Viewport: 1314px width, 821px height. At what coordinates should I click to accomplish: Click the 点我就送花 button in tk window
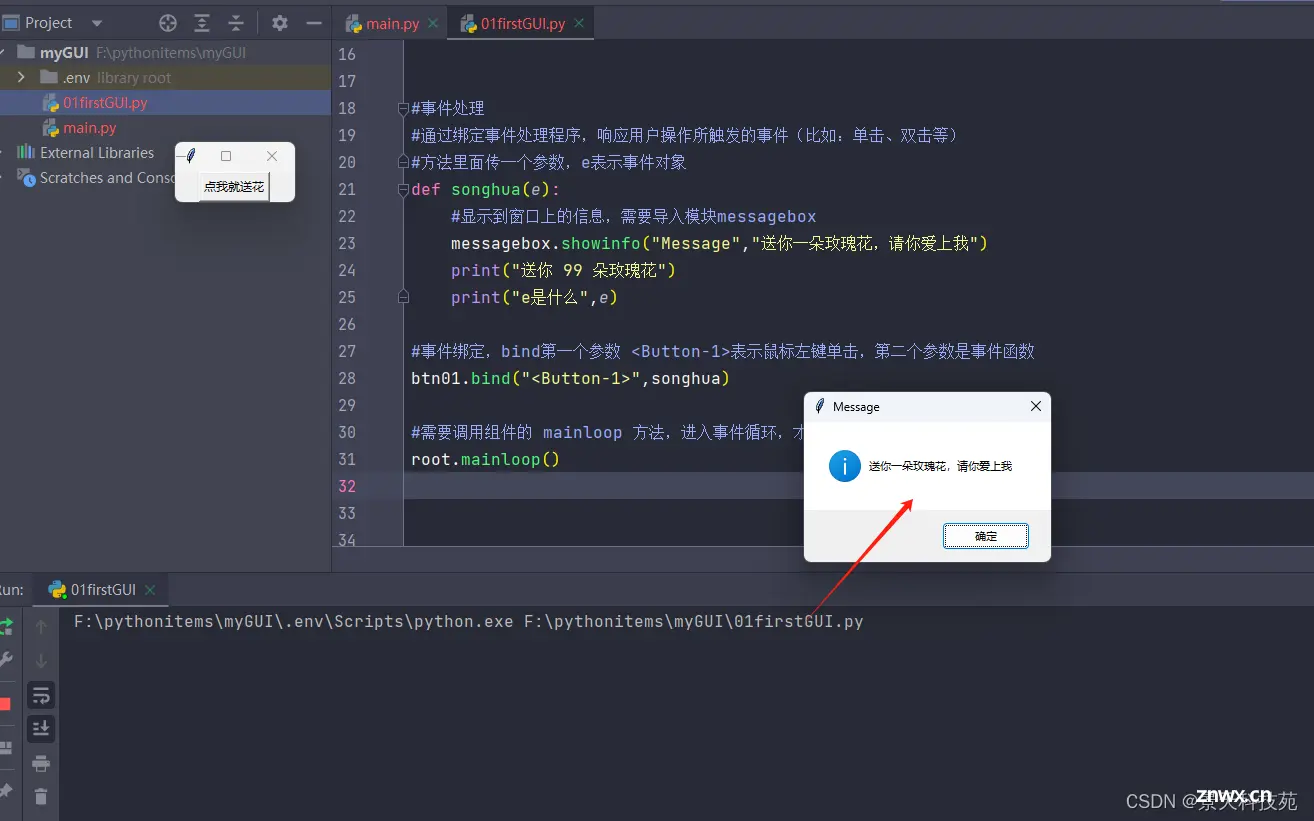pyautogui.click(x=234, y=186)
